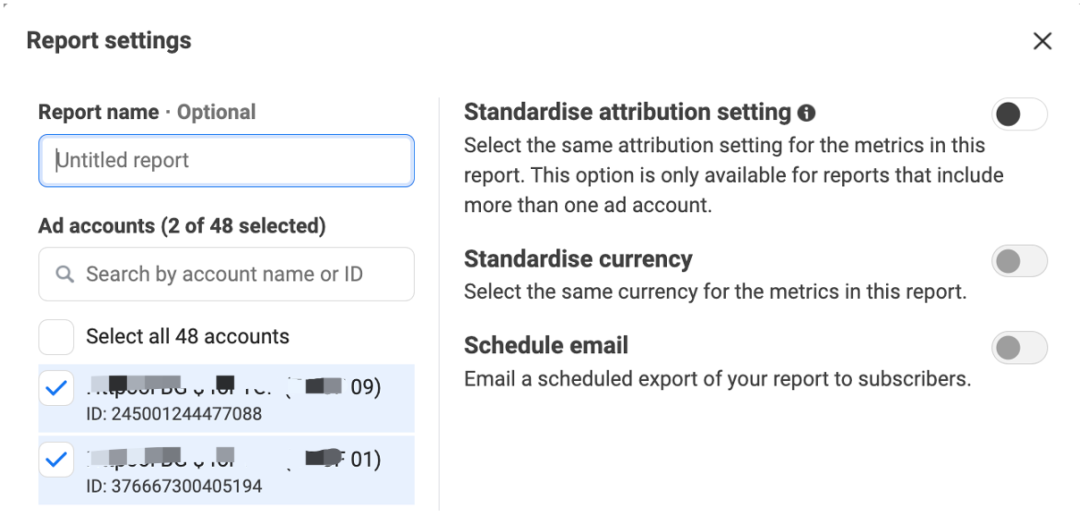Click the Report name Optional label
The width and height of the screenshot is (1080, 524).
147,112
